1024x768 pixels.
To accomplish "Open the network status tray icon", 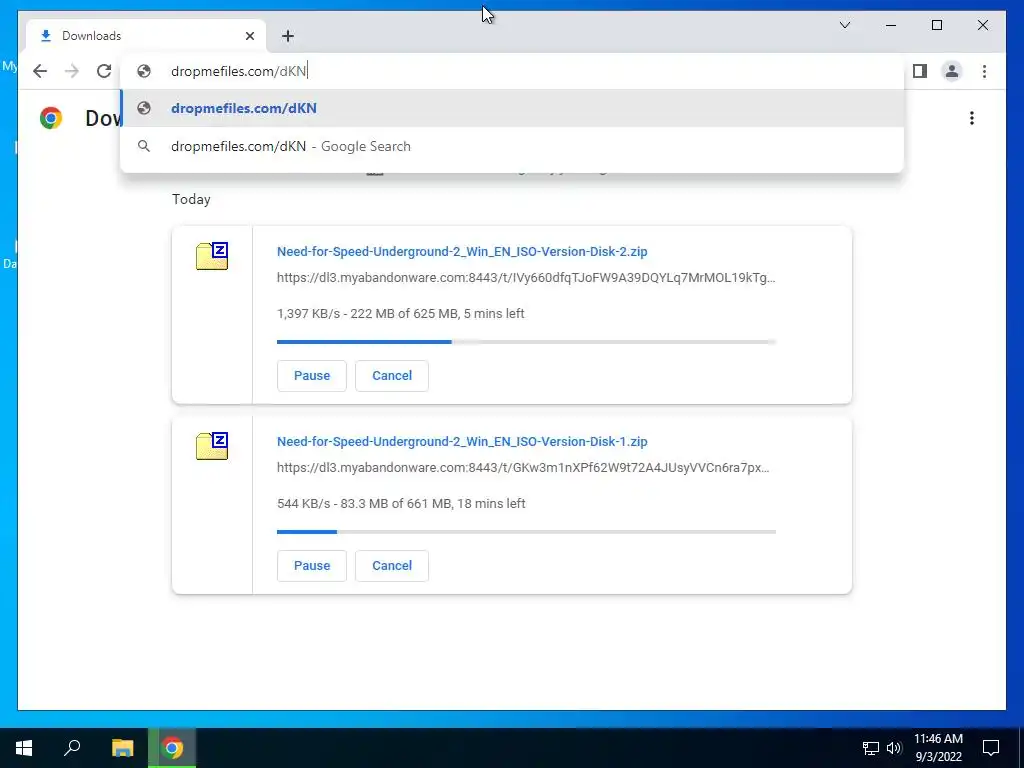I will click(871, 748).
